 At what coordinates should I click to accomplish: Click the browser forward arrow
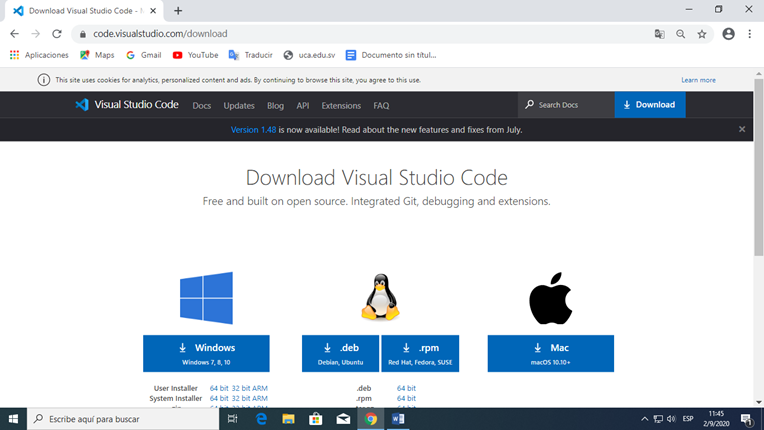click(x=36, y=34)
